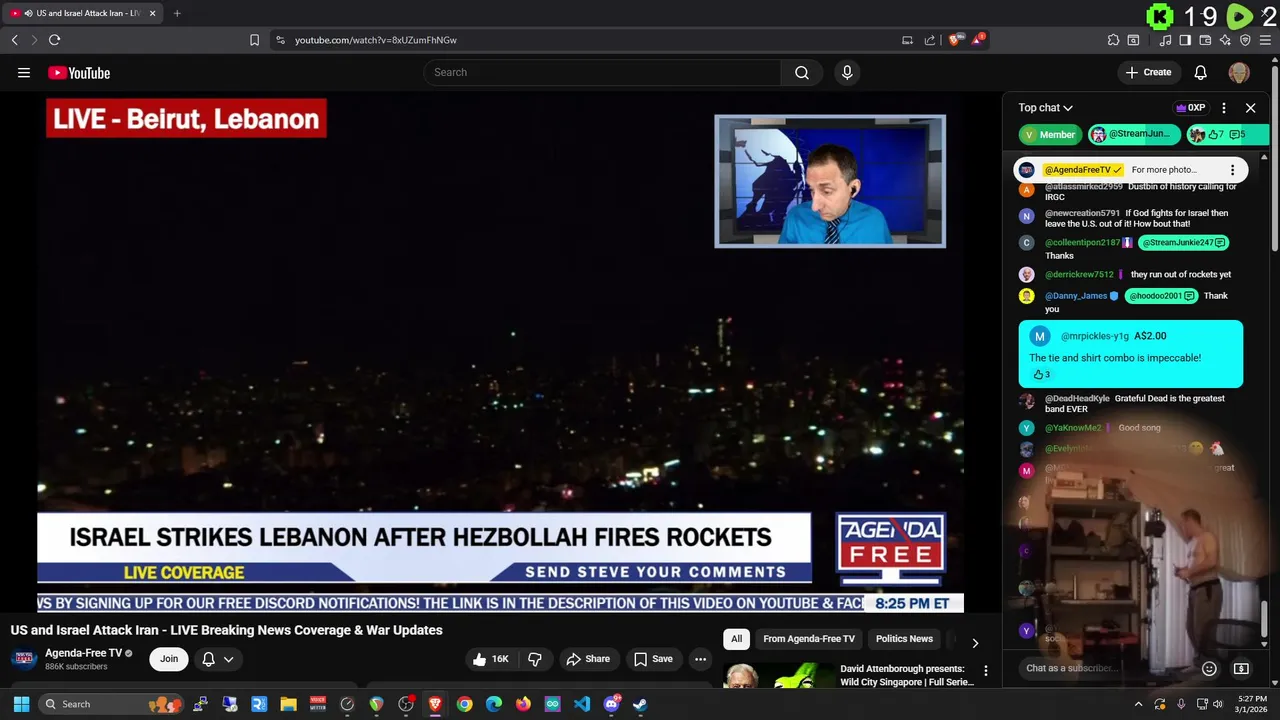
Task: Click the browser address bar URL
Action: tap(376, 40)
